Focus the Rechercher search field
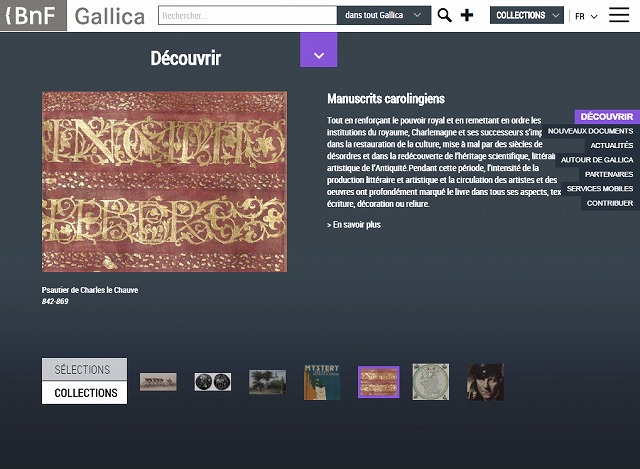This screenshot has width=640, height=469. coord(247,15)
